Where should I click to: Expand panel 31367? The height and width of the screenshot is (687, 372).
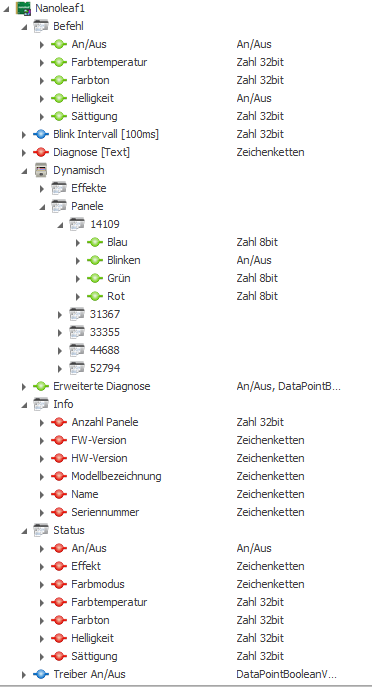60,315
